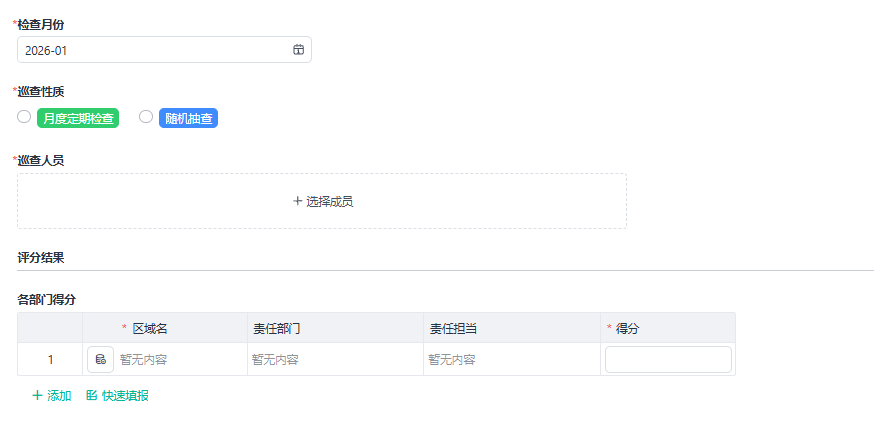Open the calendar icon in 检查月份
Image resolution: width=874 pixels, height=425 pixels.
[298, 50]
